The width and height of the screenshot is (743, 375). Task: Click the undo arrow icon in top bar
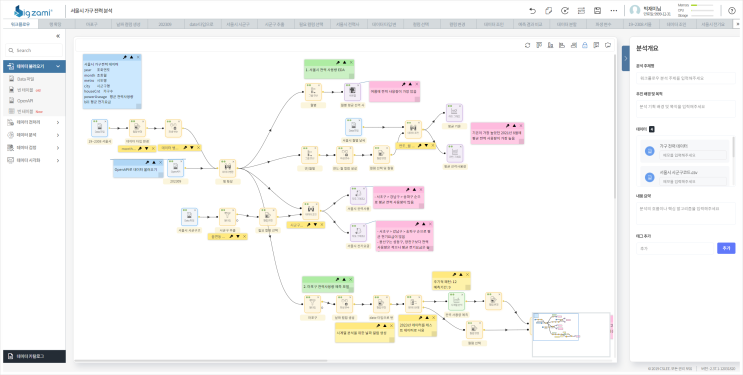(532, 10)
